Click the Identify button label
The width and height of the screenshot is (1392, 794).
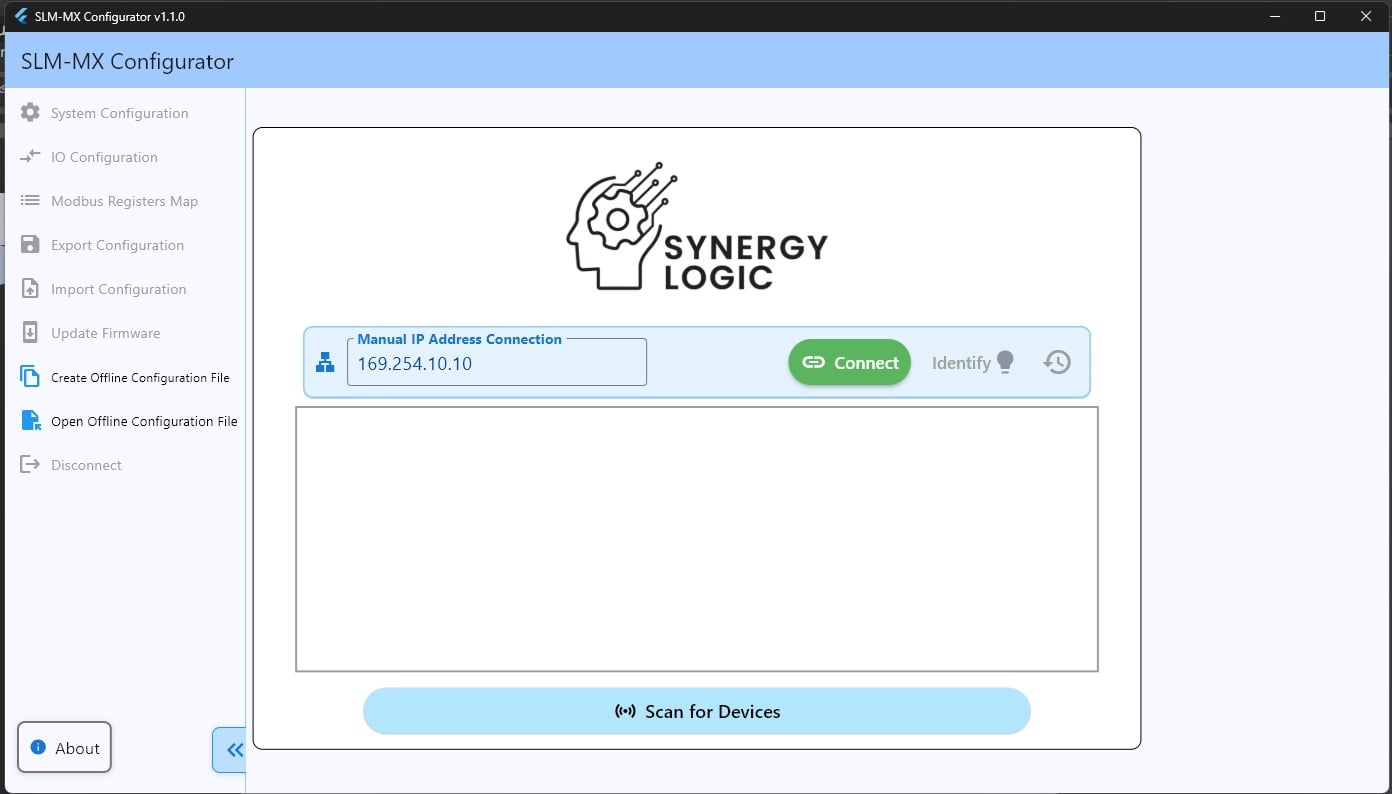(x=961, y=363)
